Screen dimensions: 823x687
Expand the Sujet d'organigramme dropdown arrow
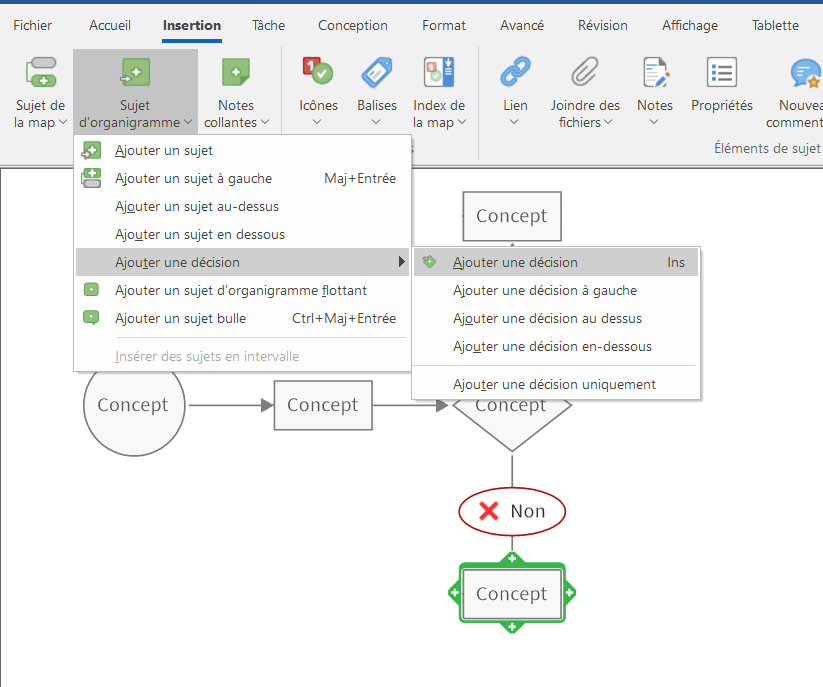click(188, 123)
